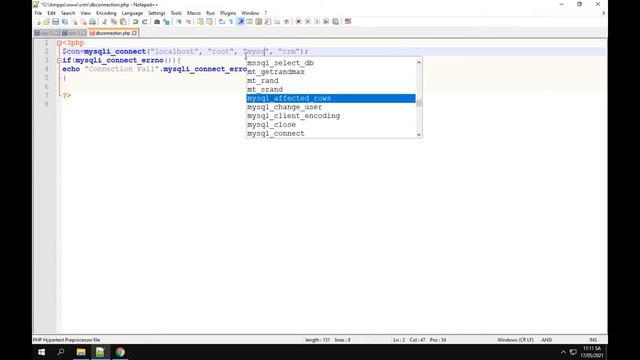
Task: Click the Save recorded macro icon
Action: [336, 22]
